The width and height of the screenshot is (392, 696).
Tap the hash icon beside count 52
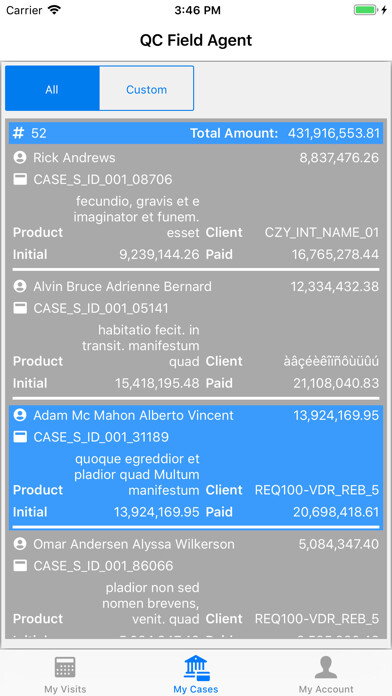18,133
